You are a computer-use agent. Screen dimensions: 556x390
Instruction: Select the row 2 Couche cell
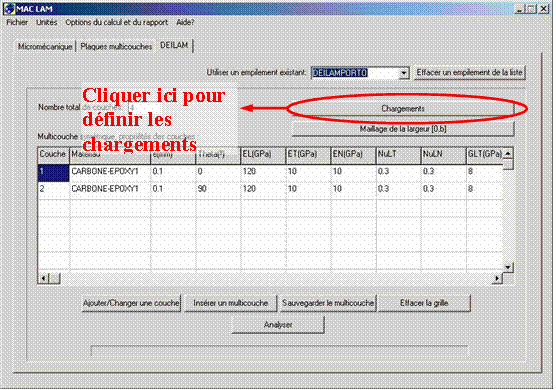click(54, 190)
